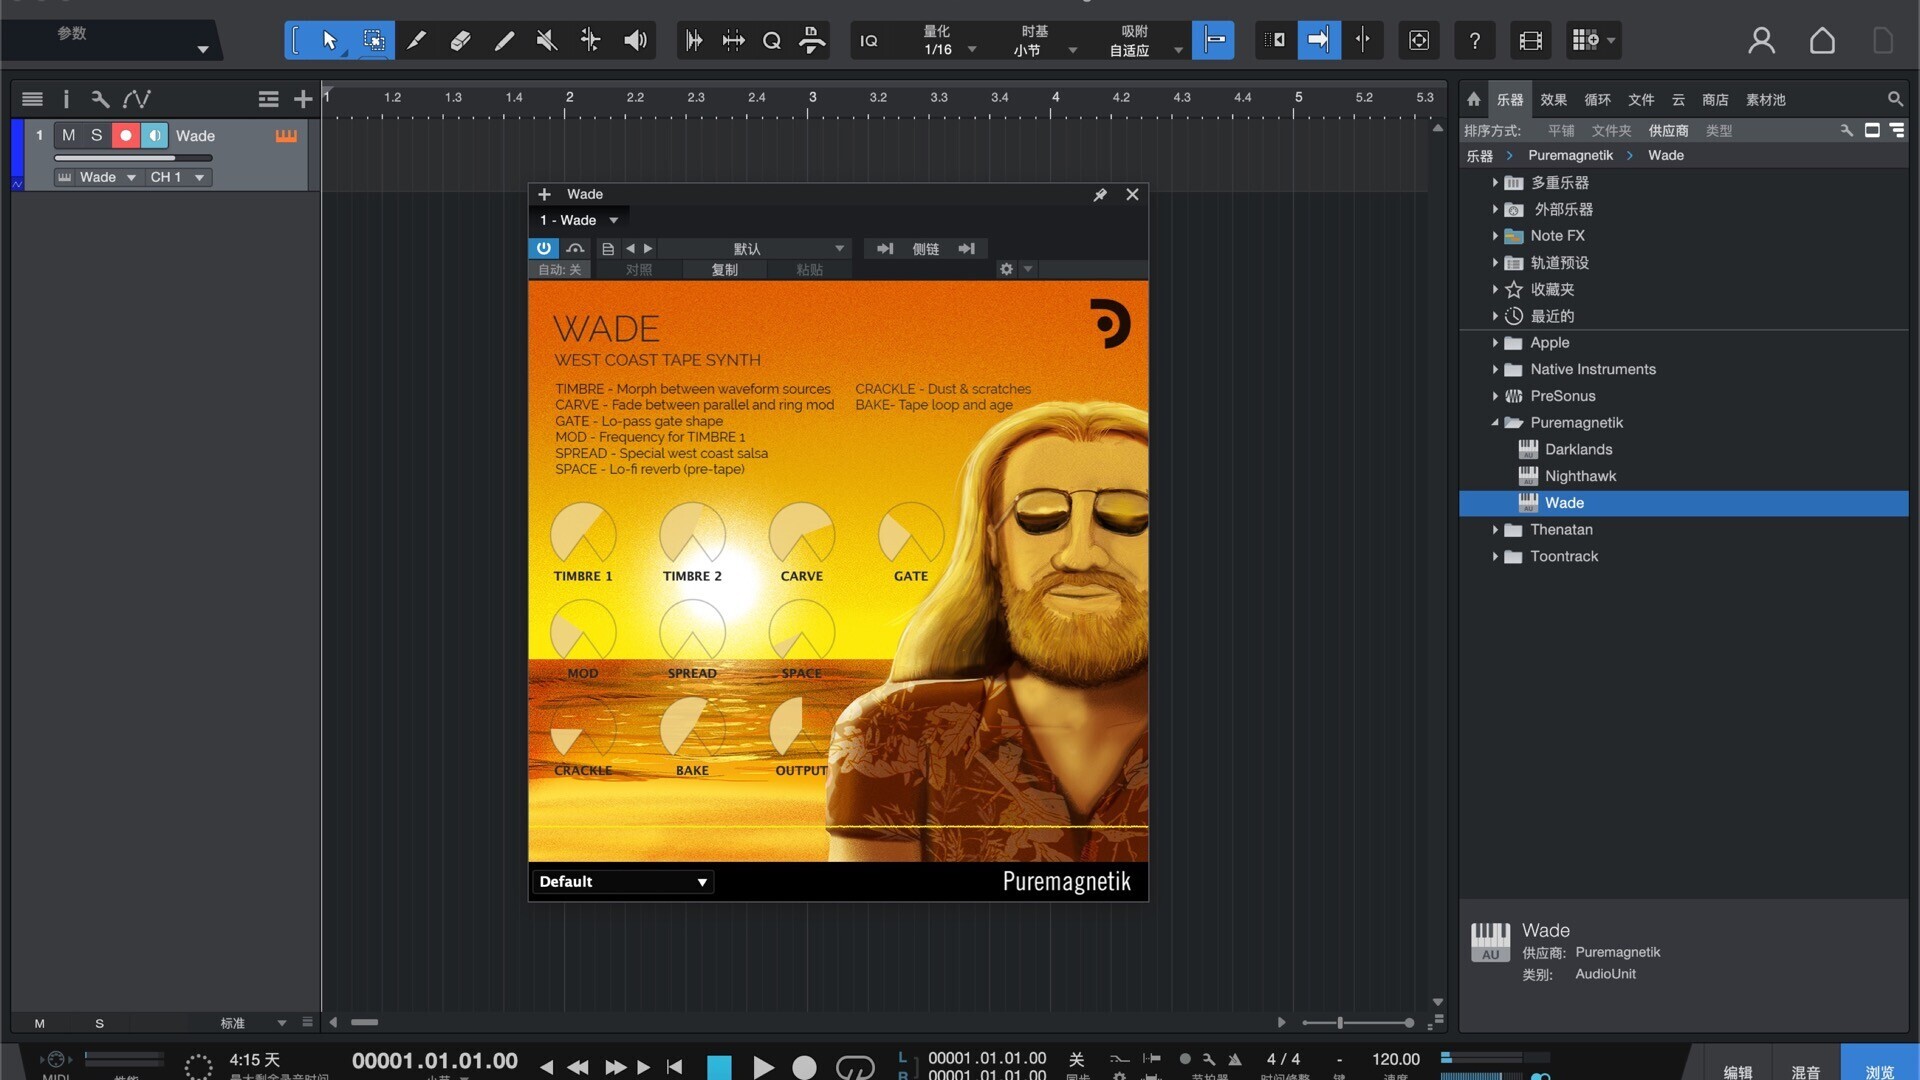Image resolution: width=1920 pixels, height=1080 pixels.
Task: Click the Copy button in plugin header
Action: point(724,269)
